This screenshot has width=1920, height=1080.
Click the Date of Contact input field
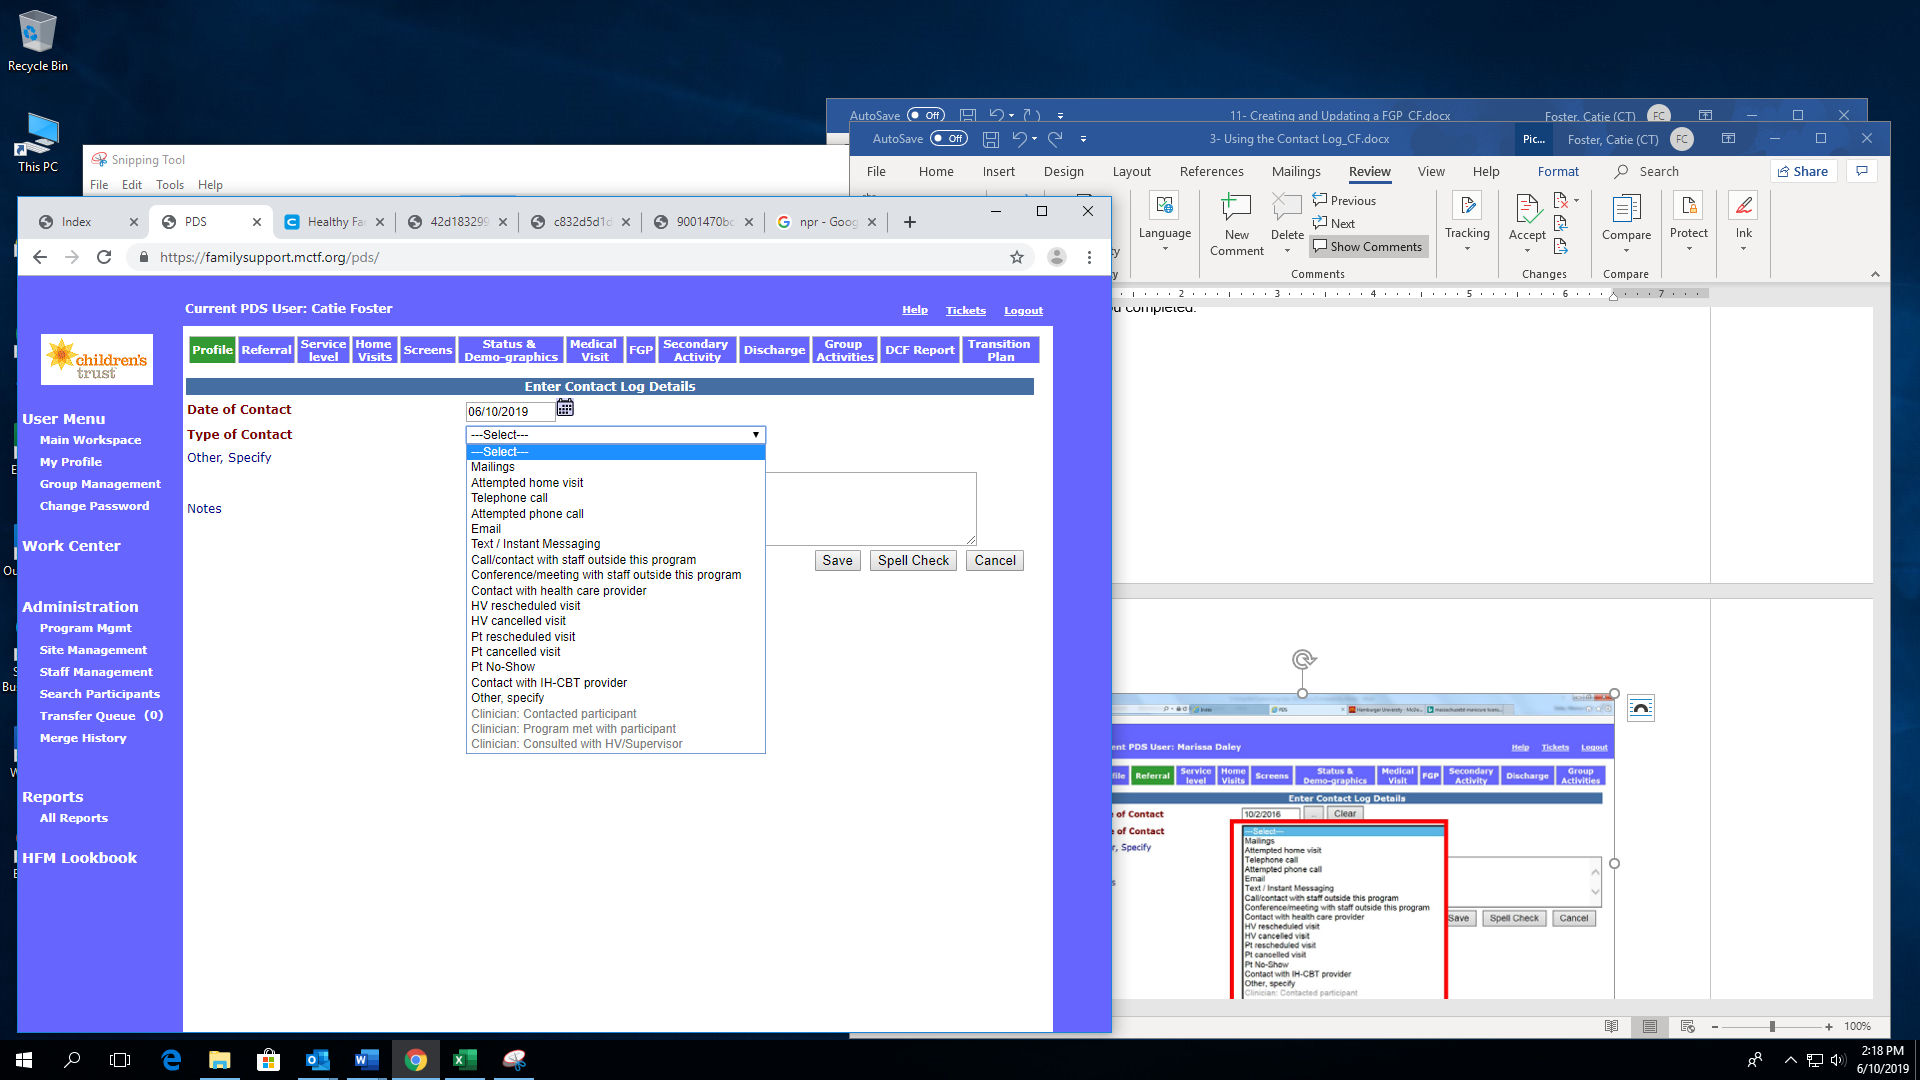510,411
